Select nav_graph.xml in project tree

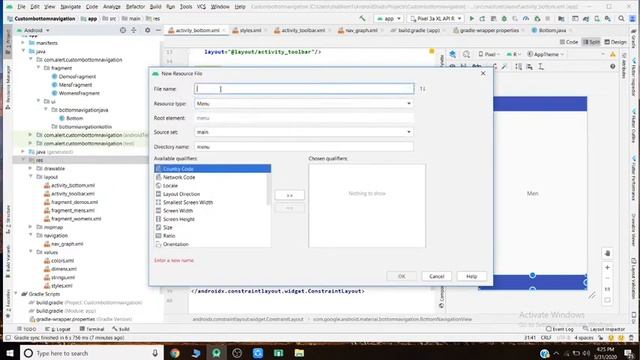tap(67, 244)
